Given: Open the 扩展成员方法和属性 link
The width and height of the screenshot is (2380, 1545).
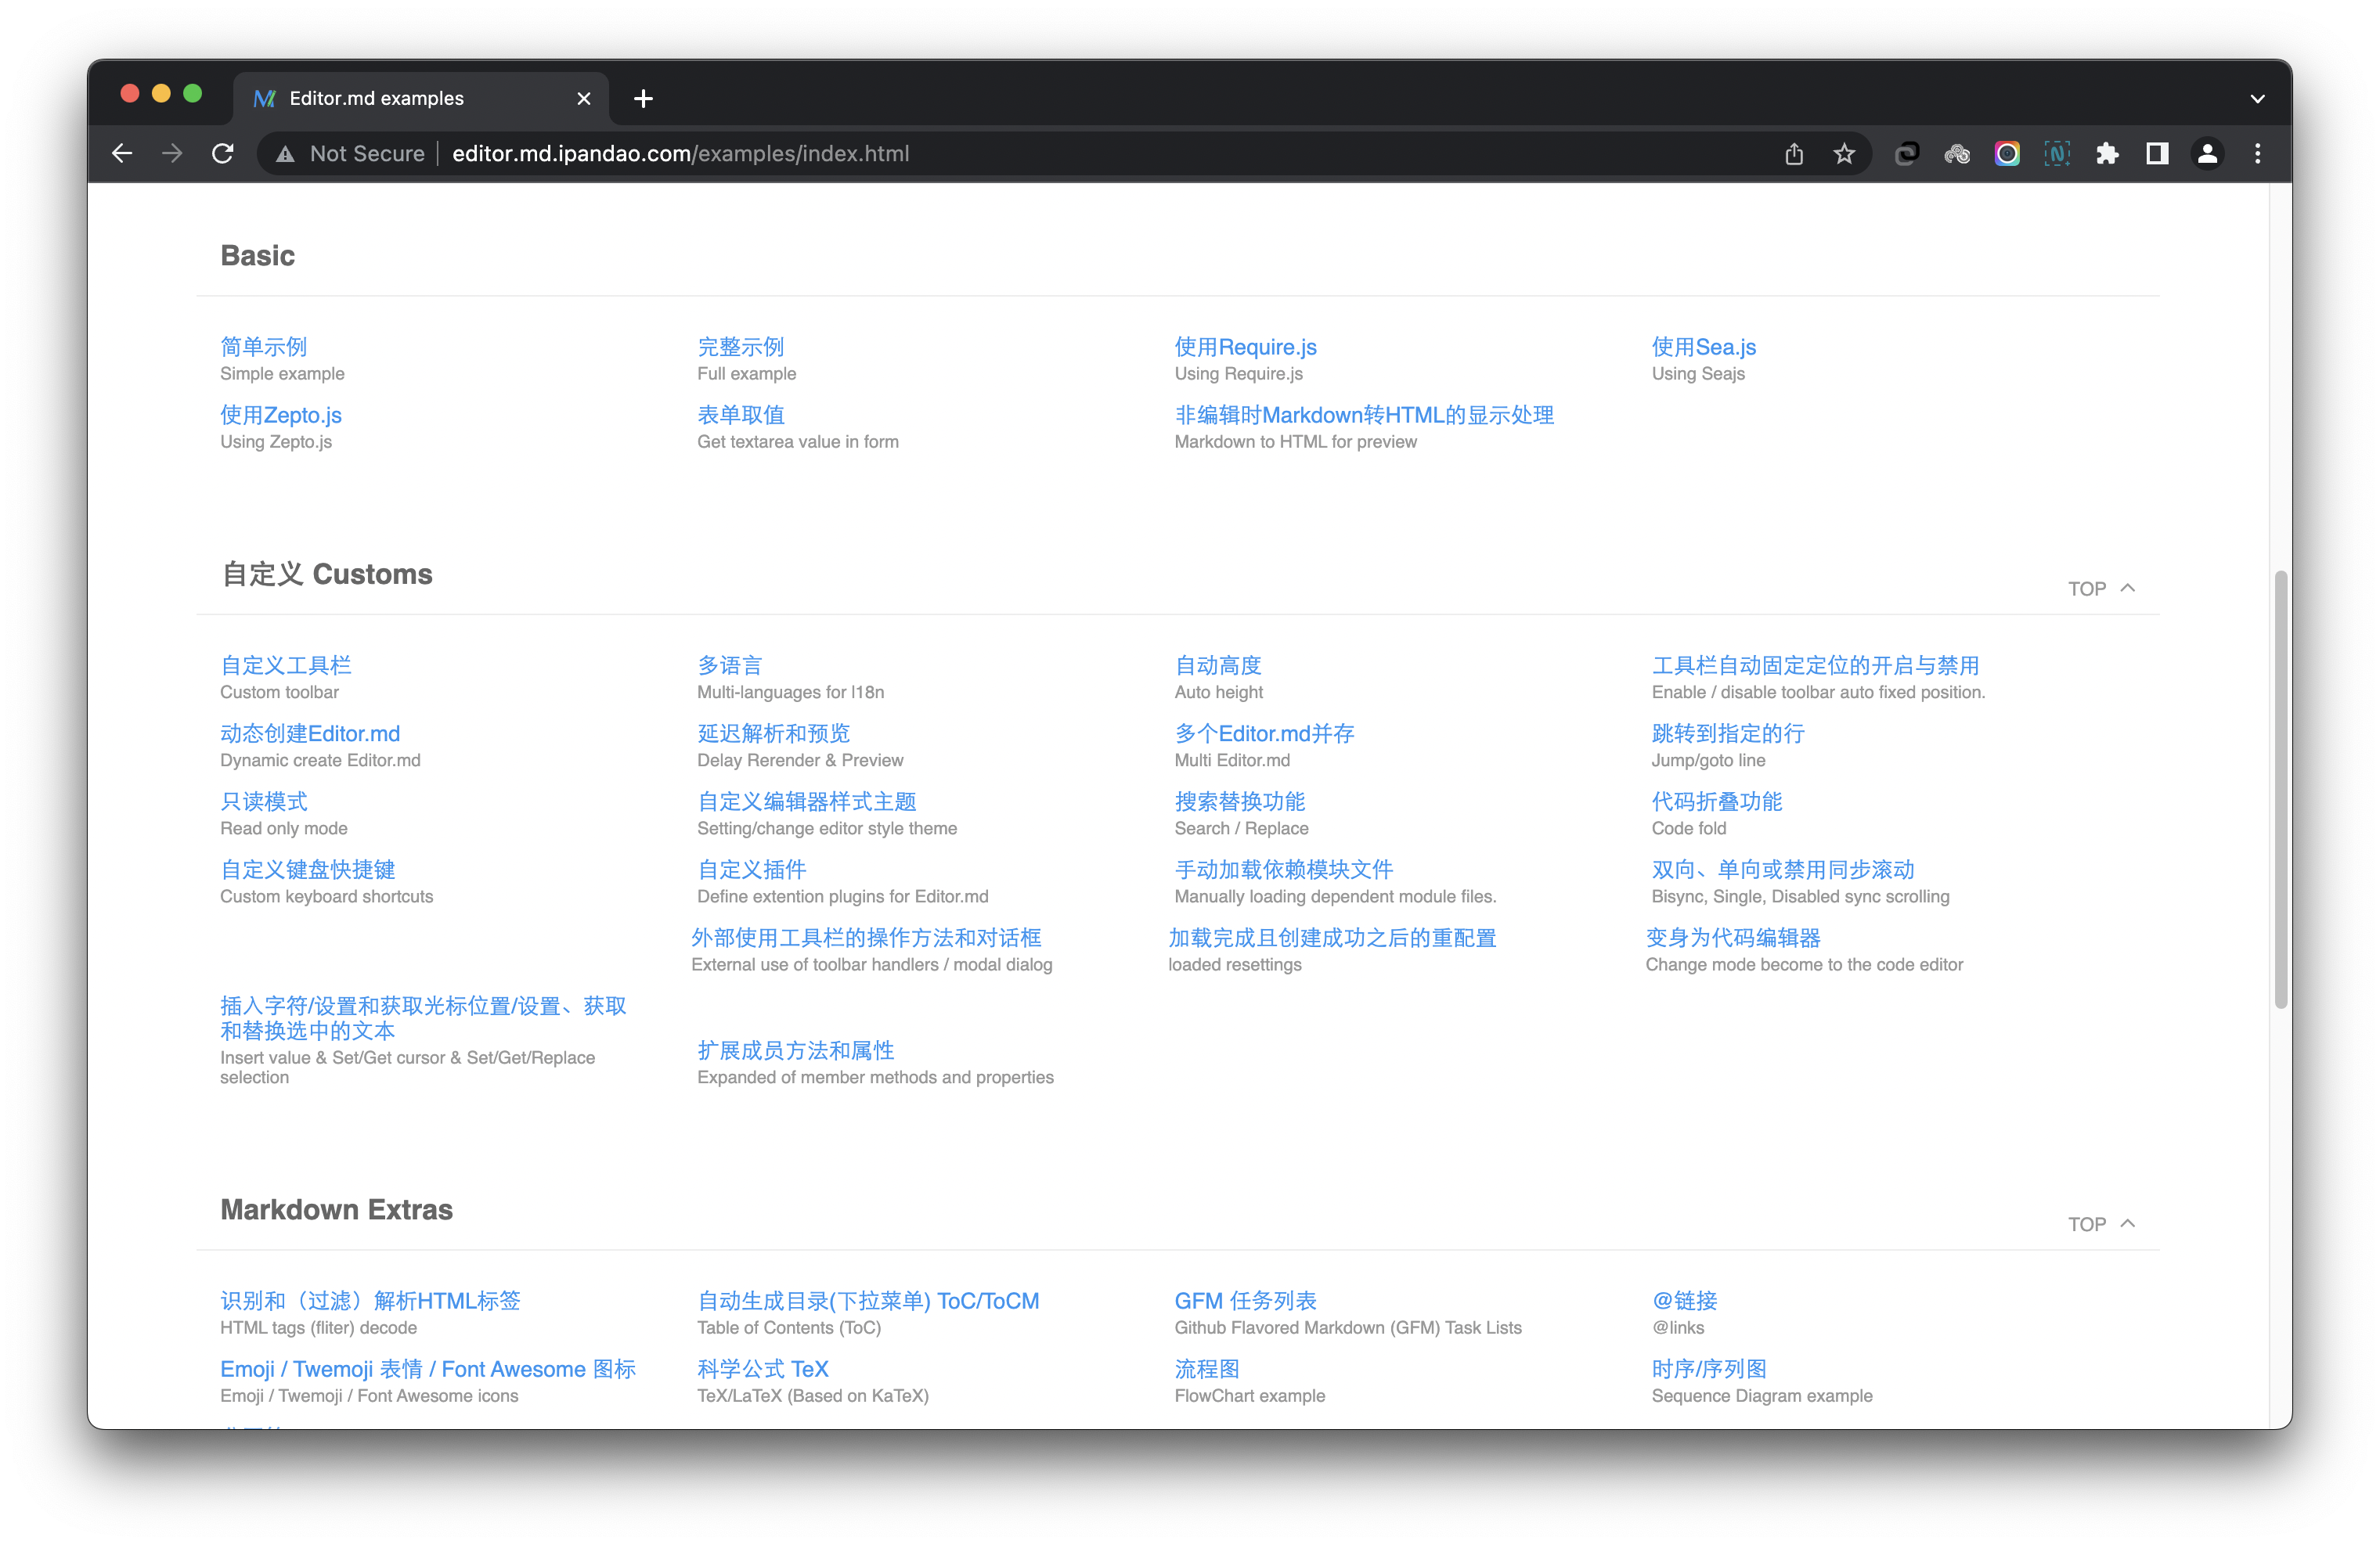Looking at the screenshot, I should tap(795, 1050).
